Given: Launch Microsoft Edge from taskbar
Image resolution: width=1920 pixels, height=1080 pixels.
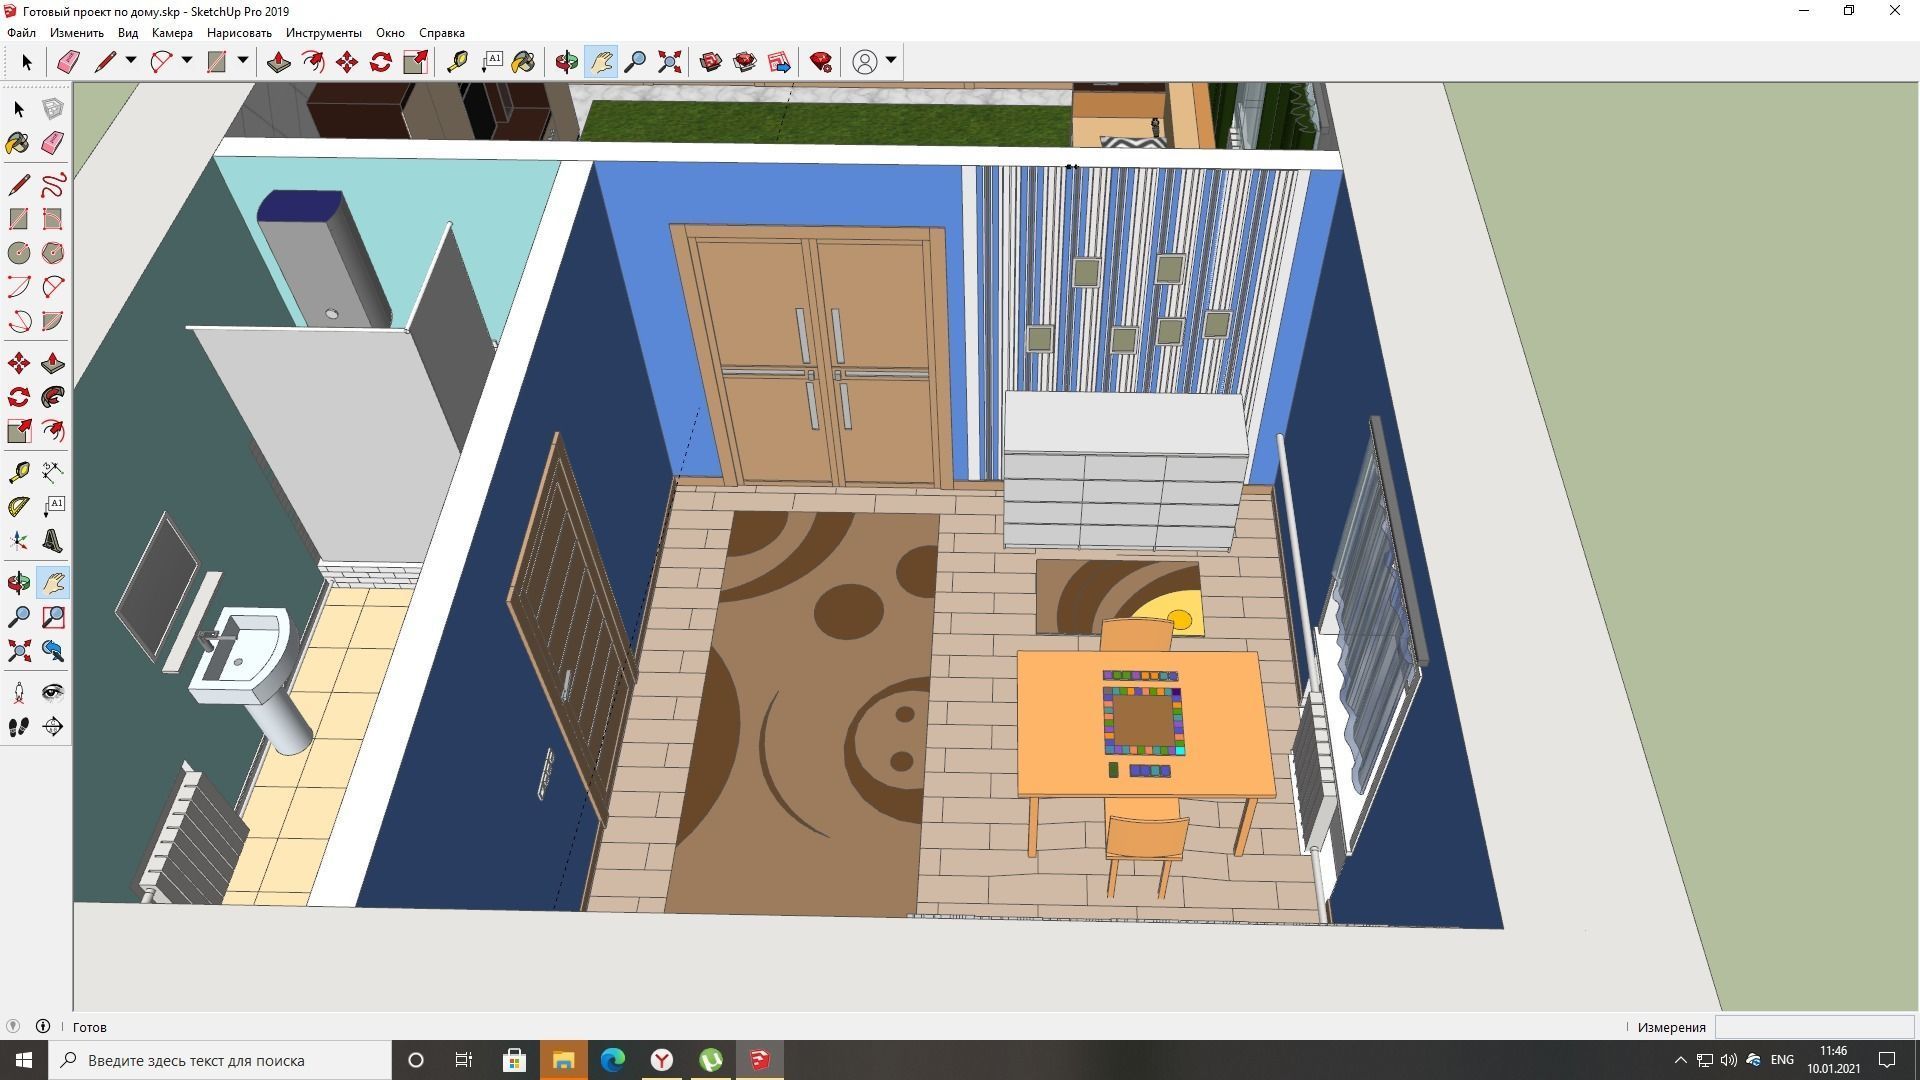Looking at the screenshot, I should pyautogui.click(x=613, y=1060).
